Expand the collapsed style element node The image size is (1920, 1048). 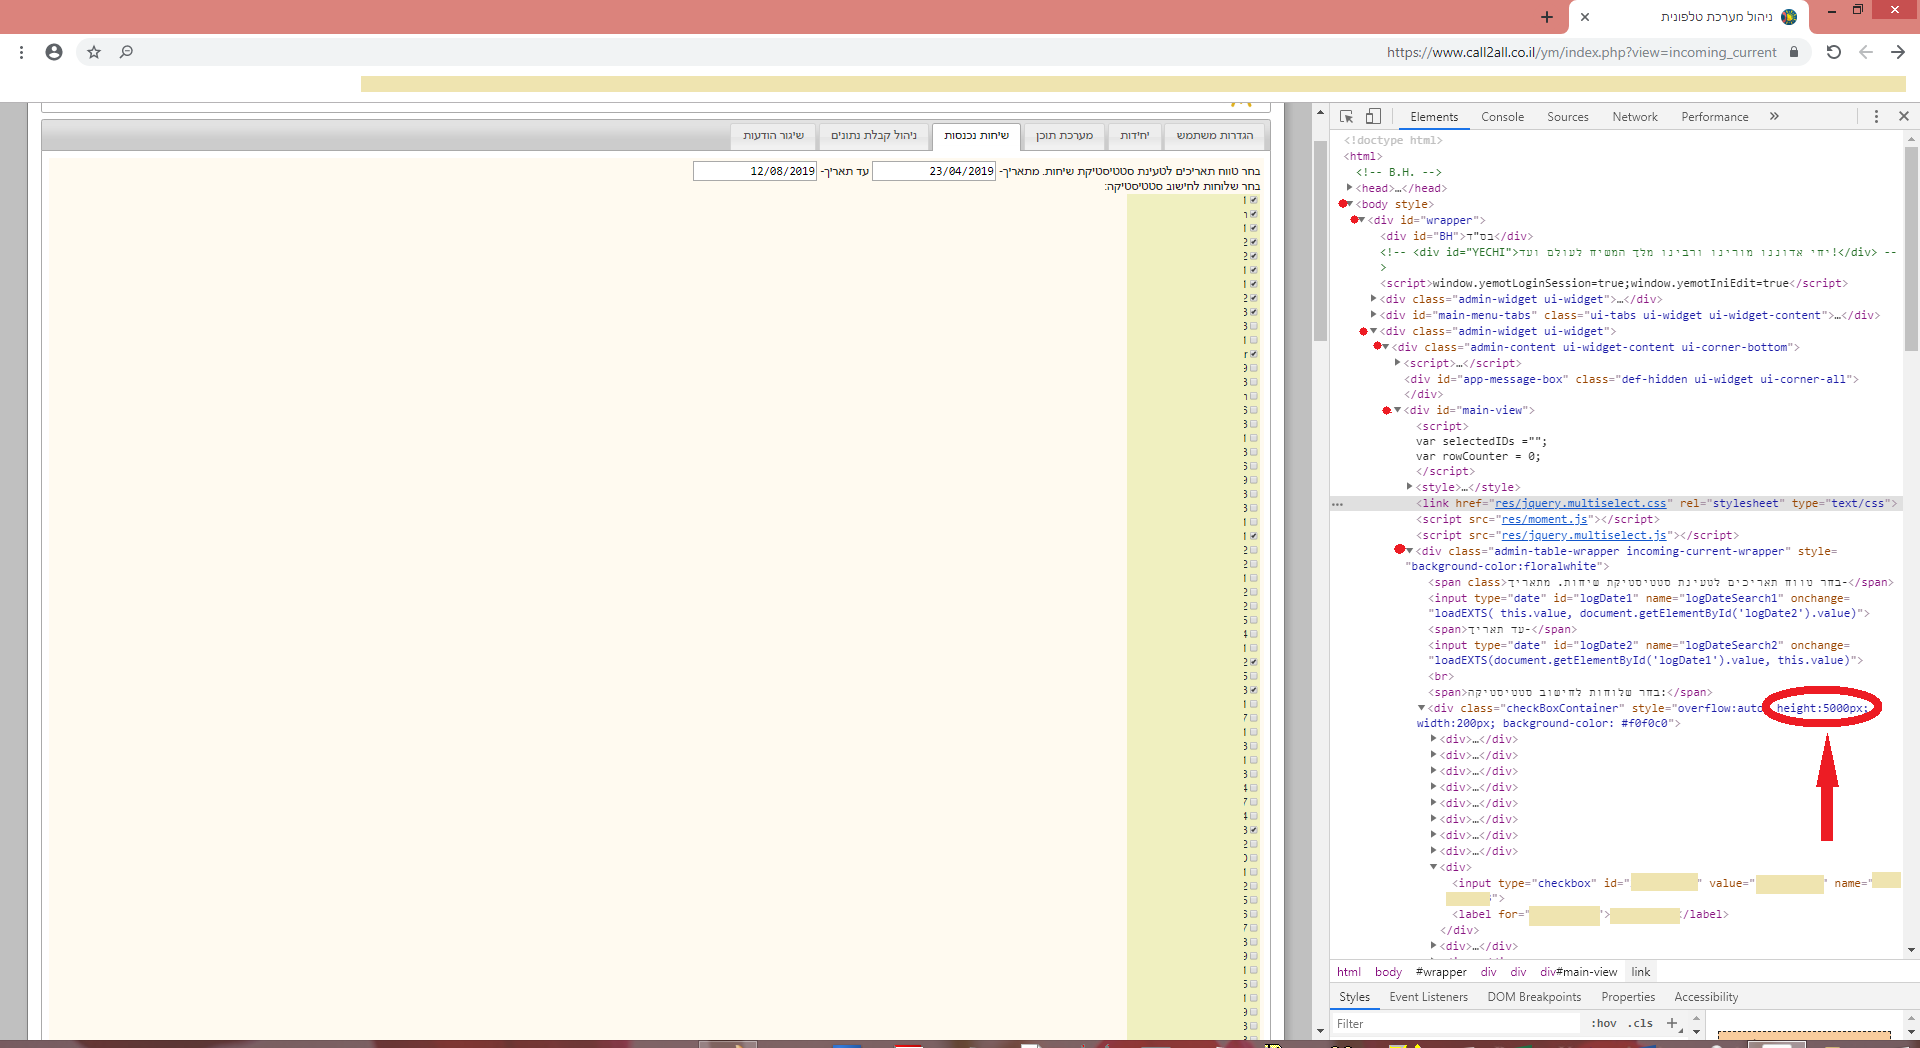(x=1409, y=487)
